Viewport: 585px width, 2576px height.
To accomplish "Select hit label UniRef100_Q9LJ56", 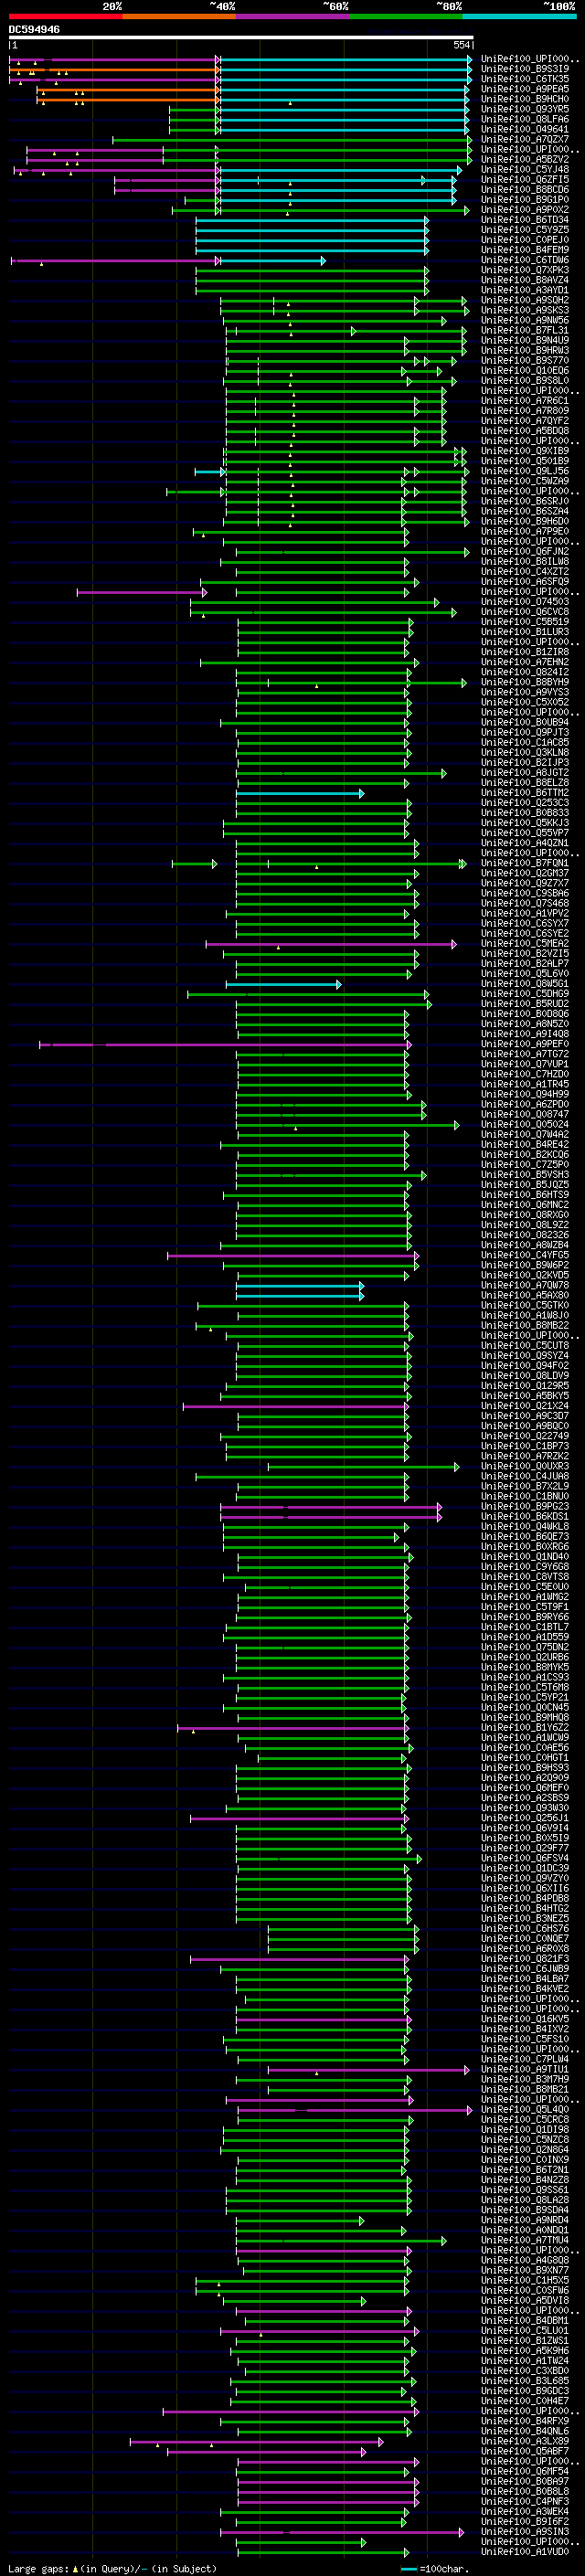I will pyautogui.click(x=525, y=471).
